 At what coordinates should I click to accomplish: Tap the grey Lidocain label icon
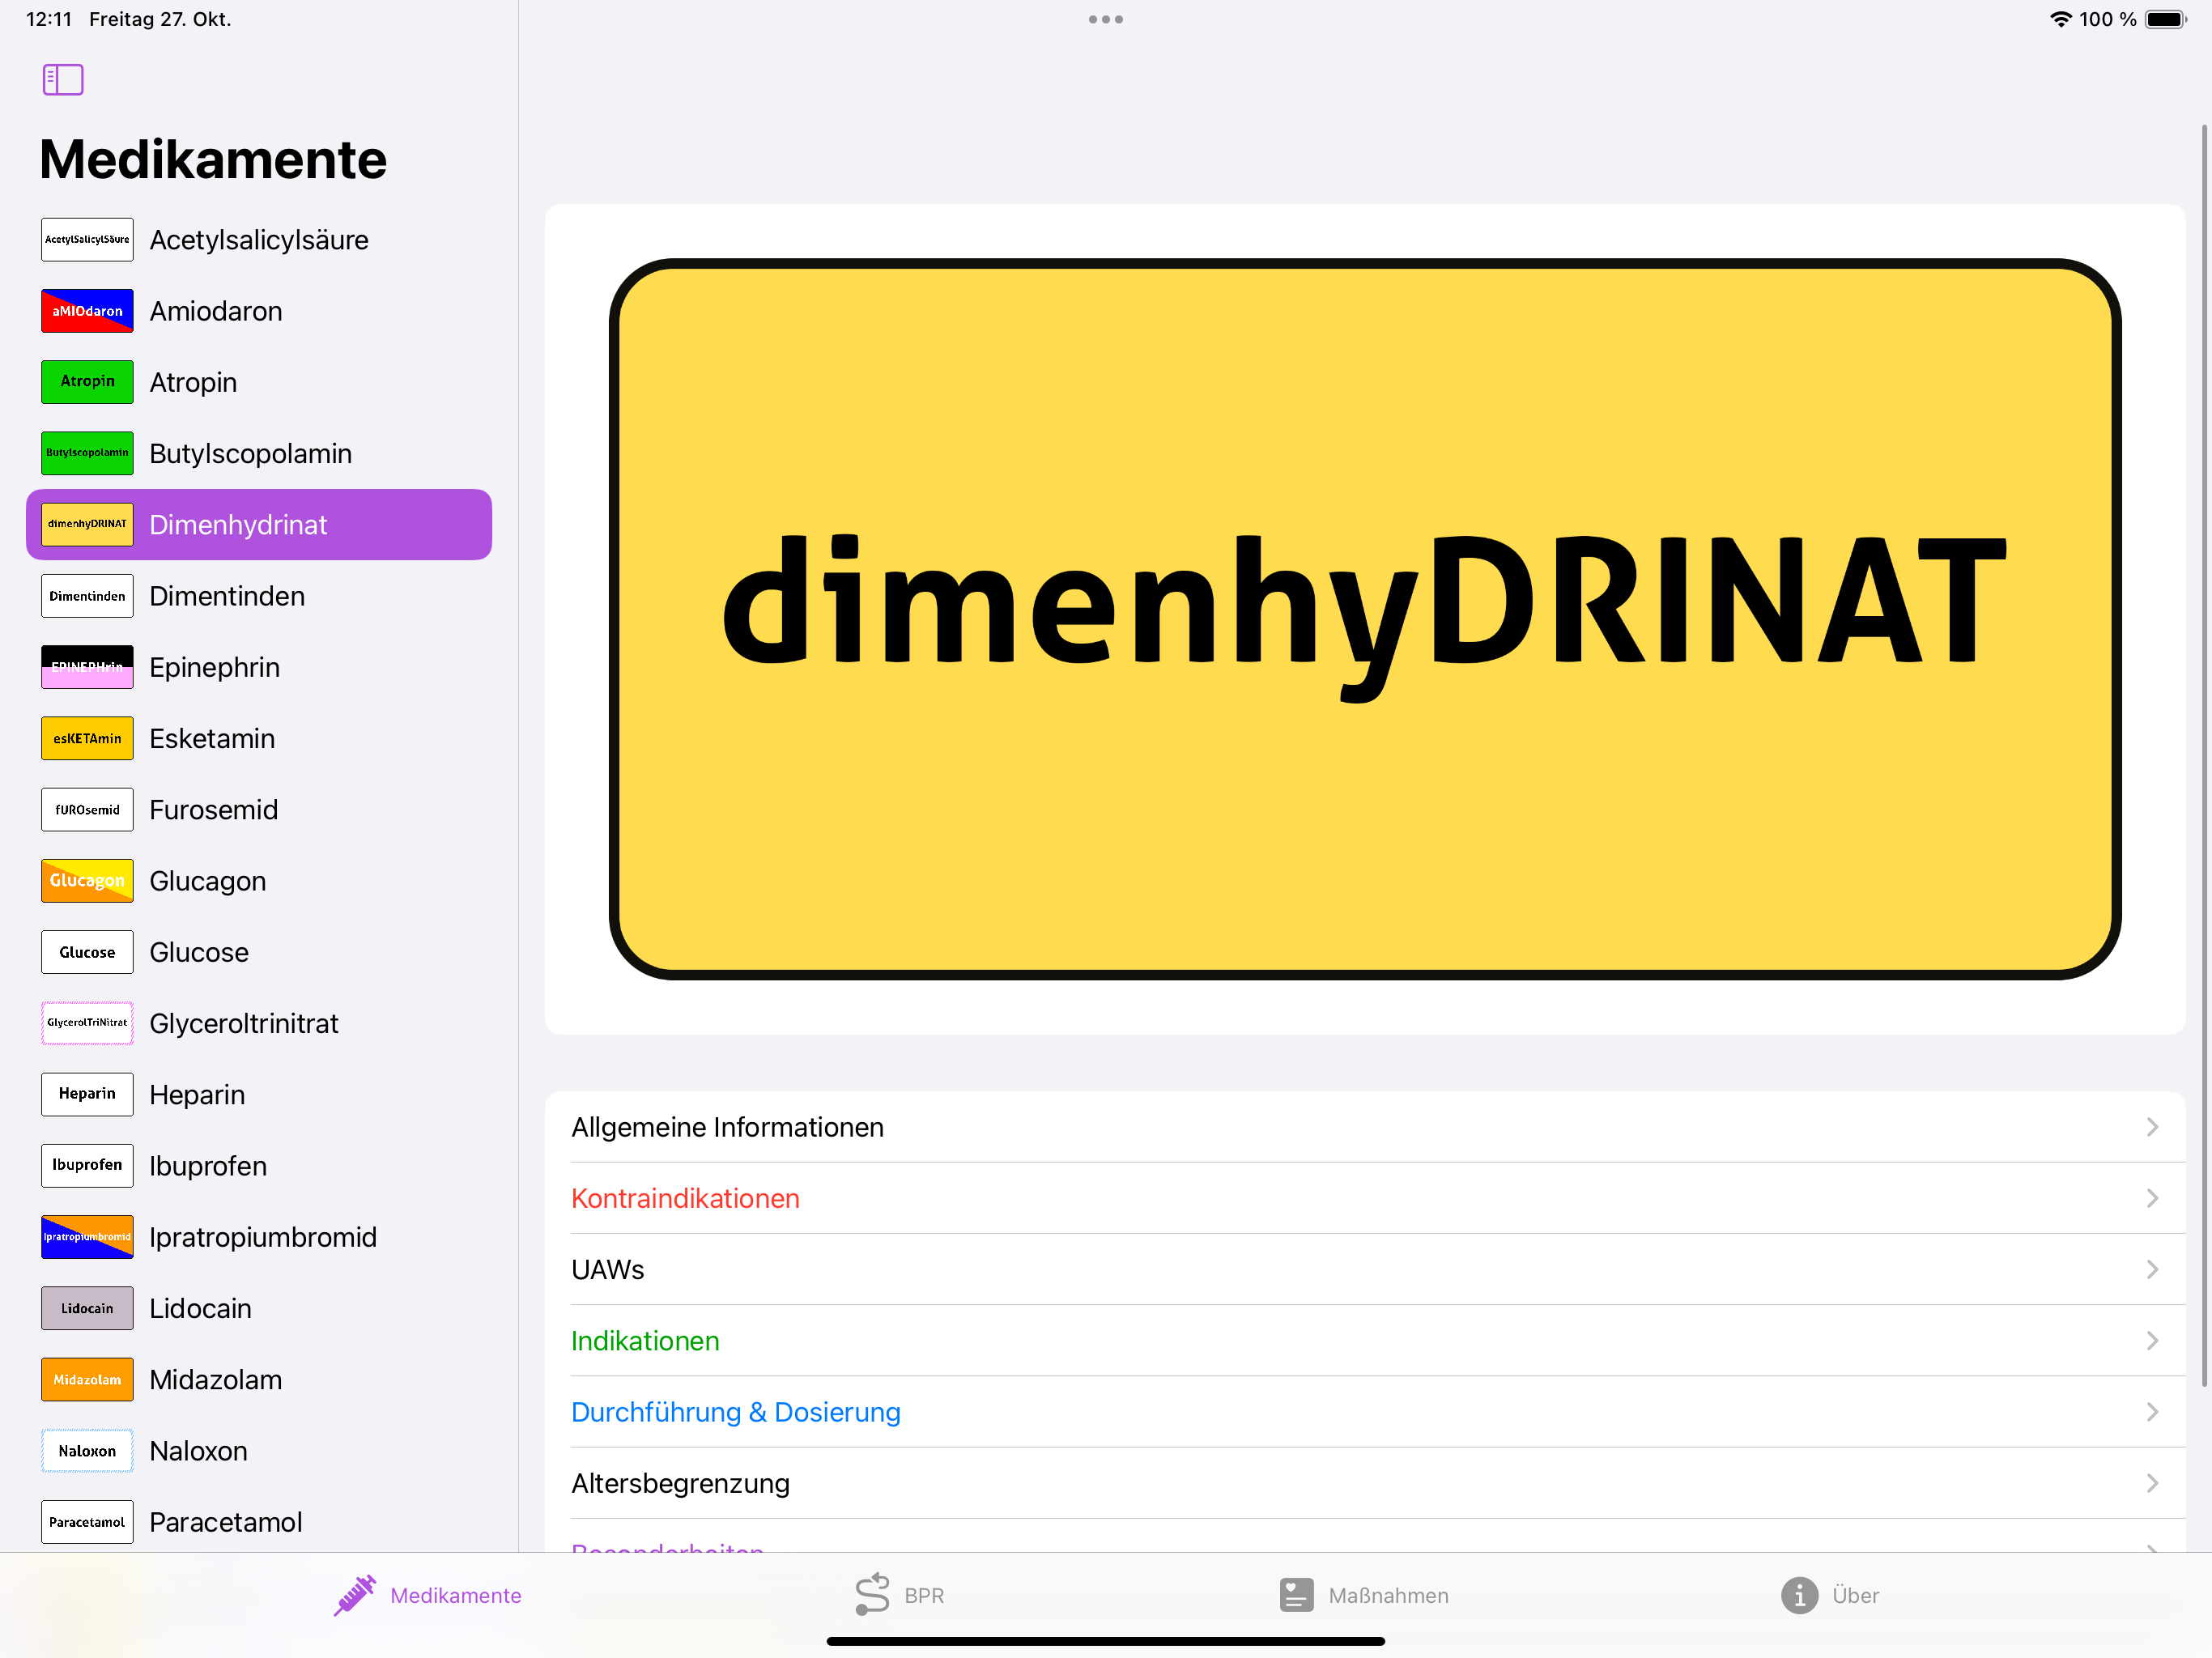pyautogui.click(x=87, y=1308)
